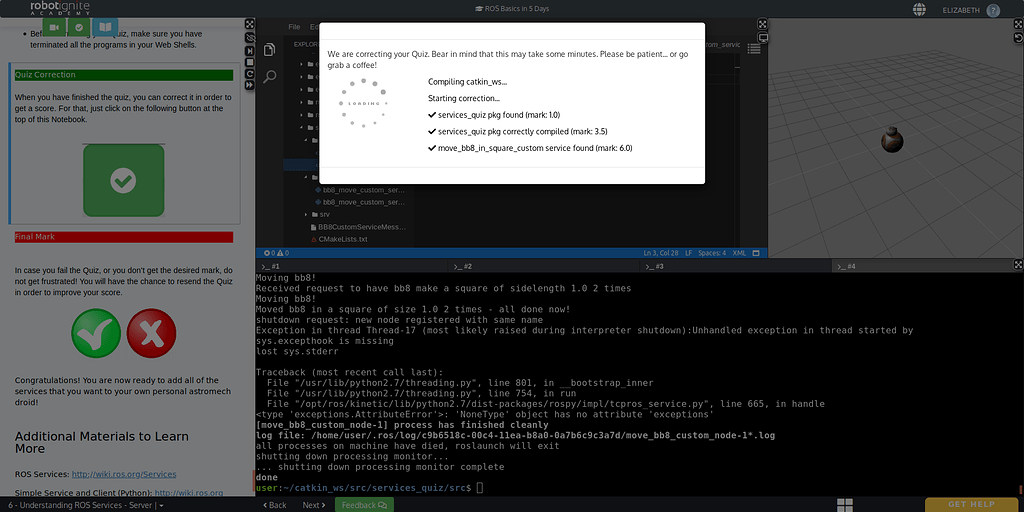
Task: Click the large green quiz correction button
Action: (123, 180)
